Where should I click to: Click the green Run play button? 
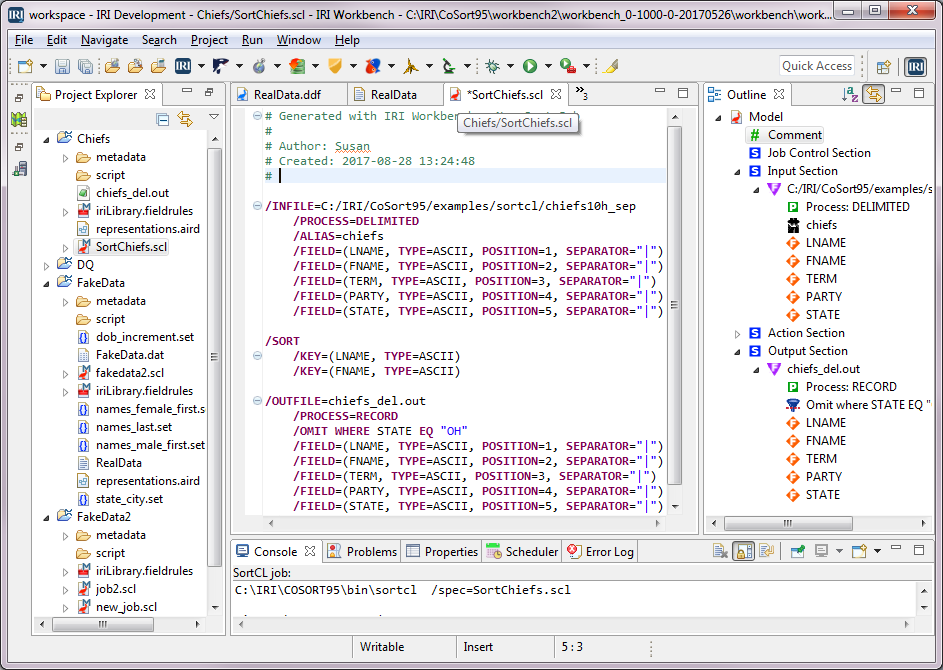coord(530,66)
